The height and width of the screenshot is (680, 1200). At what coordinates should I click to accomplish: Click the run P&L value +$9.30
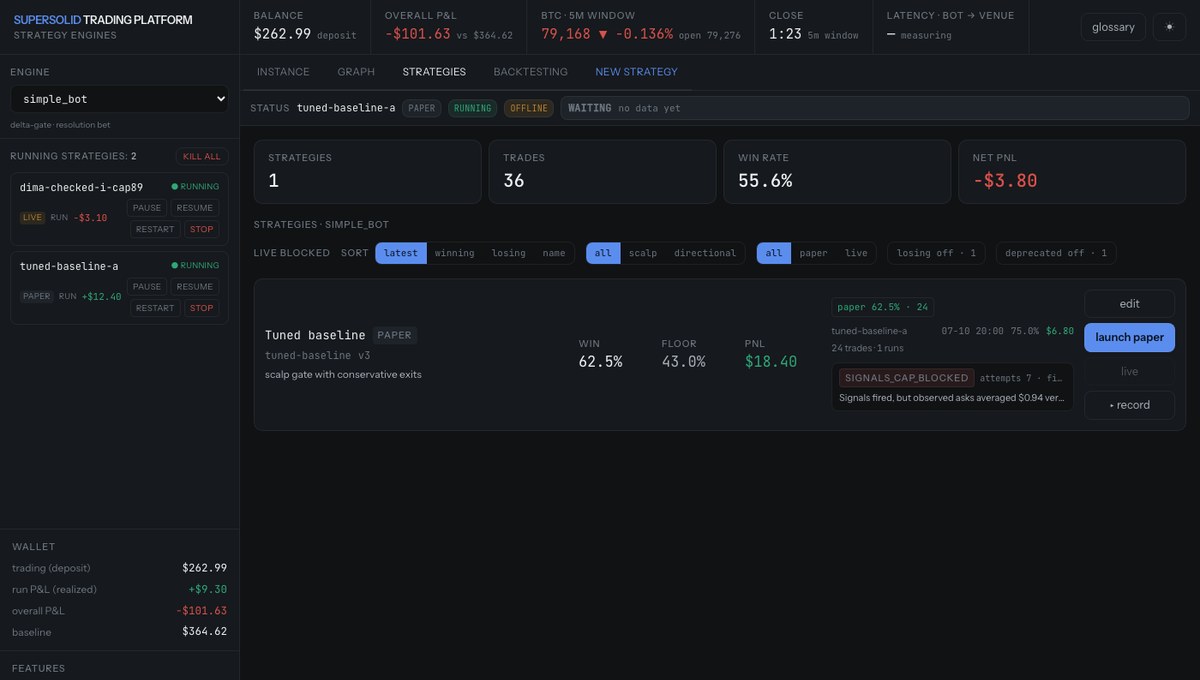(x=208, y=589)
